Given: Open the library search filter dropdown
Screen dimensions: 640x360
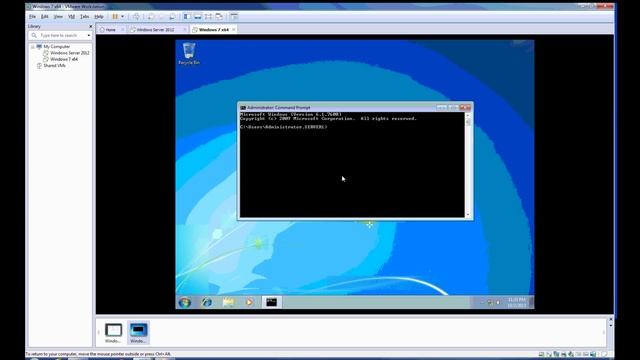Looking at the screenshot, I should coord(89,36).
